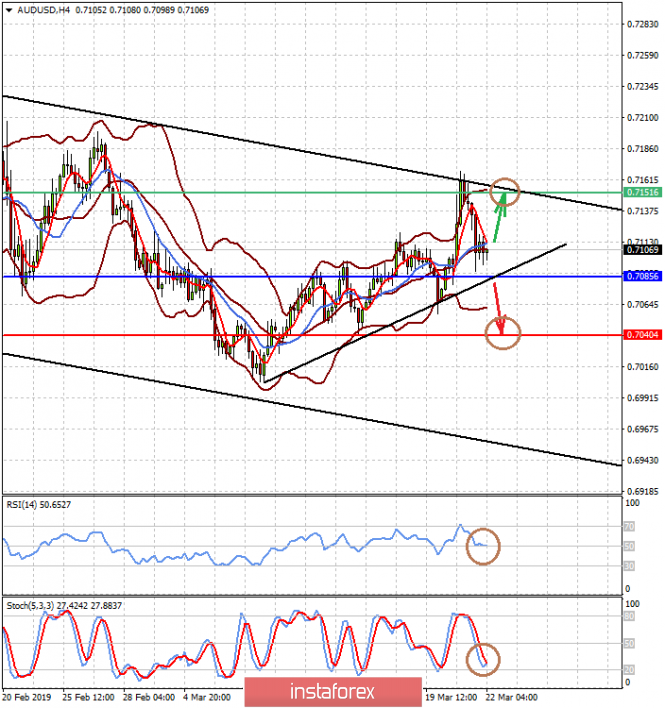Open the instaforex logo banner

click(x=333, y=692)
